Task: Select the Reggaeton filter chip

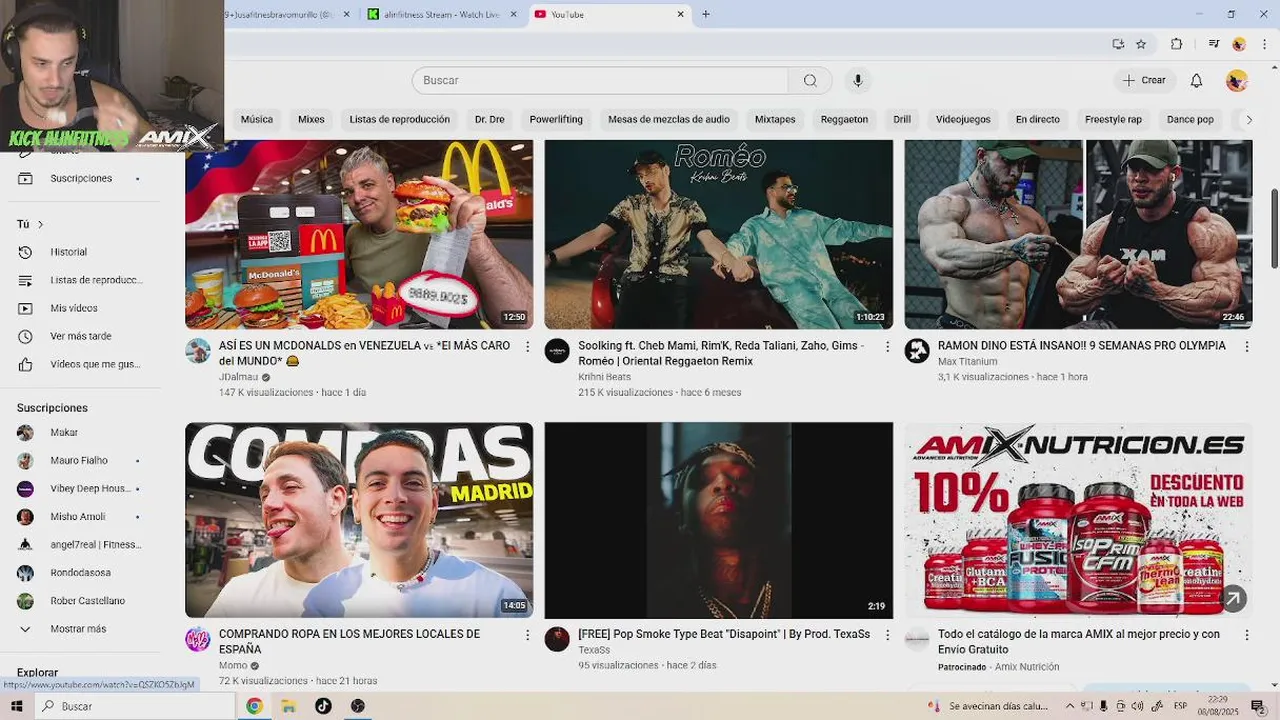Action: pos(844,119)
